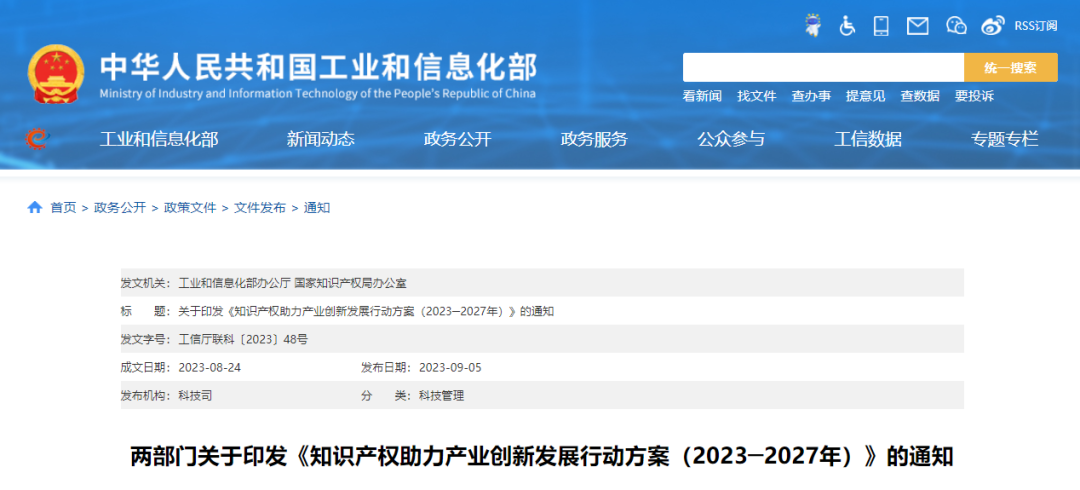The height and width of the screenshot is (490, 1080).
Task: Open 专题专栏 navigation menu
Action: [x=1004, y=139]
